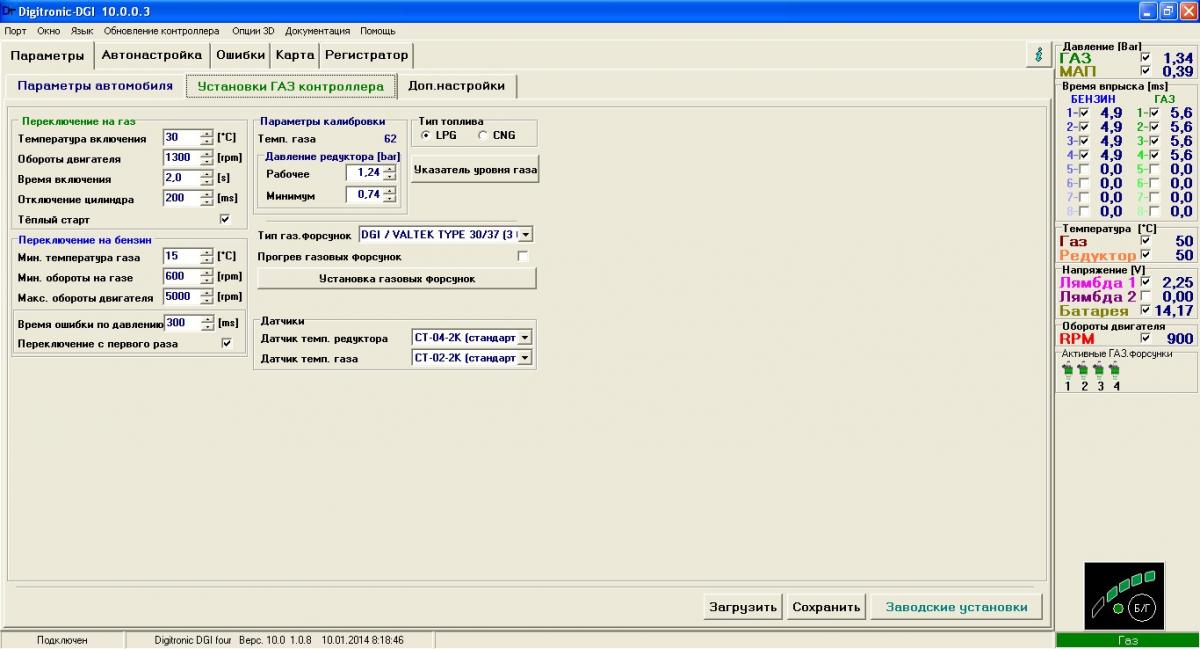Viewport: 1200px width, 649px height.
Task: Click the green Газ status bar indicator
Action: click(1127, 641)
